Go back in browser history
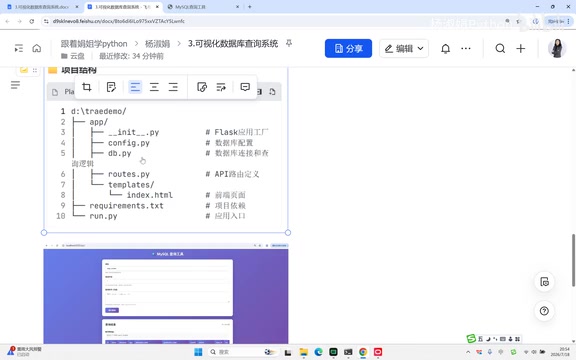 click(x=8, y=21)
